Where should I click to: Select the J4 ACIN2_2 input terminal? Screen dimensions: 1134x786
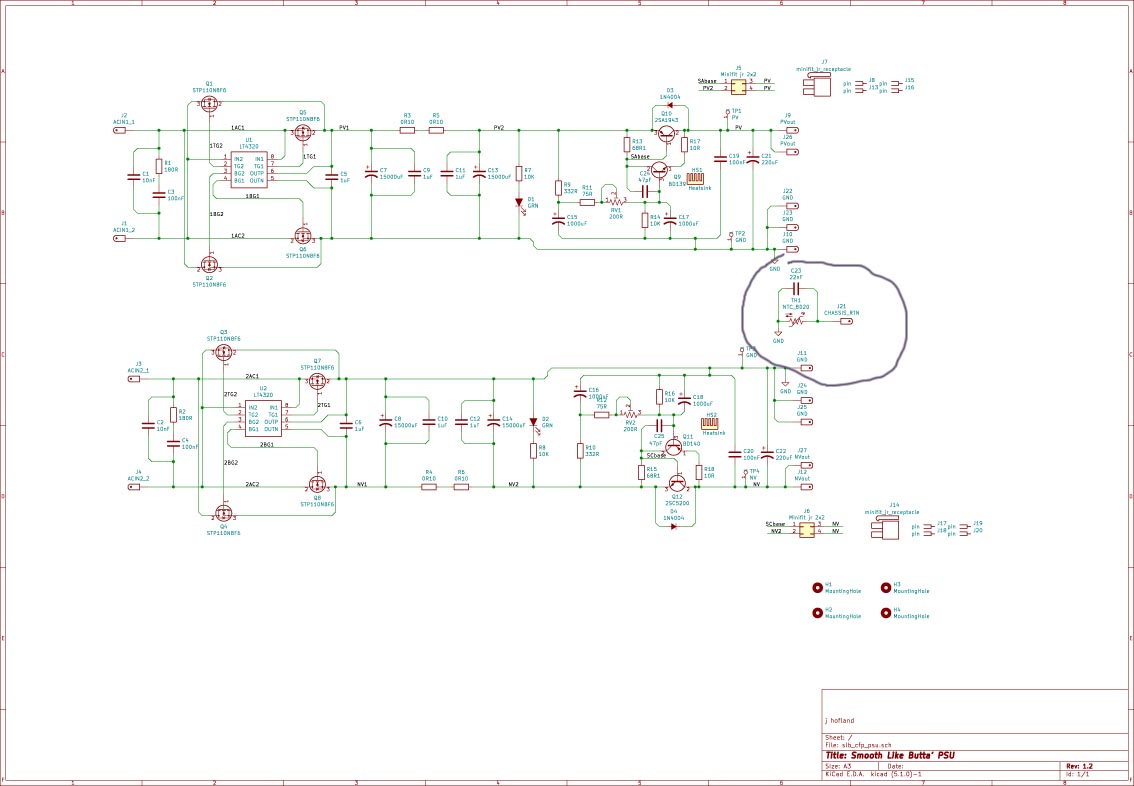point(134,487)
